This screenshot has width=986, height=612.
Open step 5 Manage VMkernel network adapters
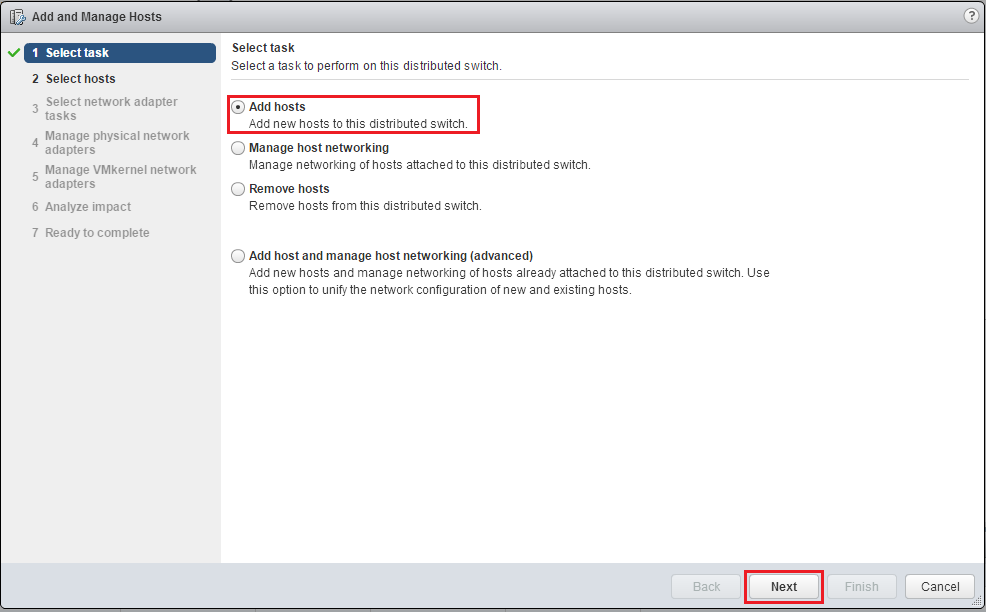120,177
